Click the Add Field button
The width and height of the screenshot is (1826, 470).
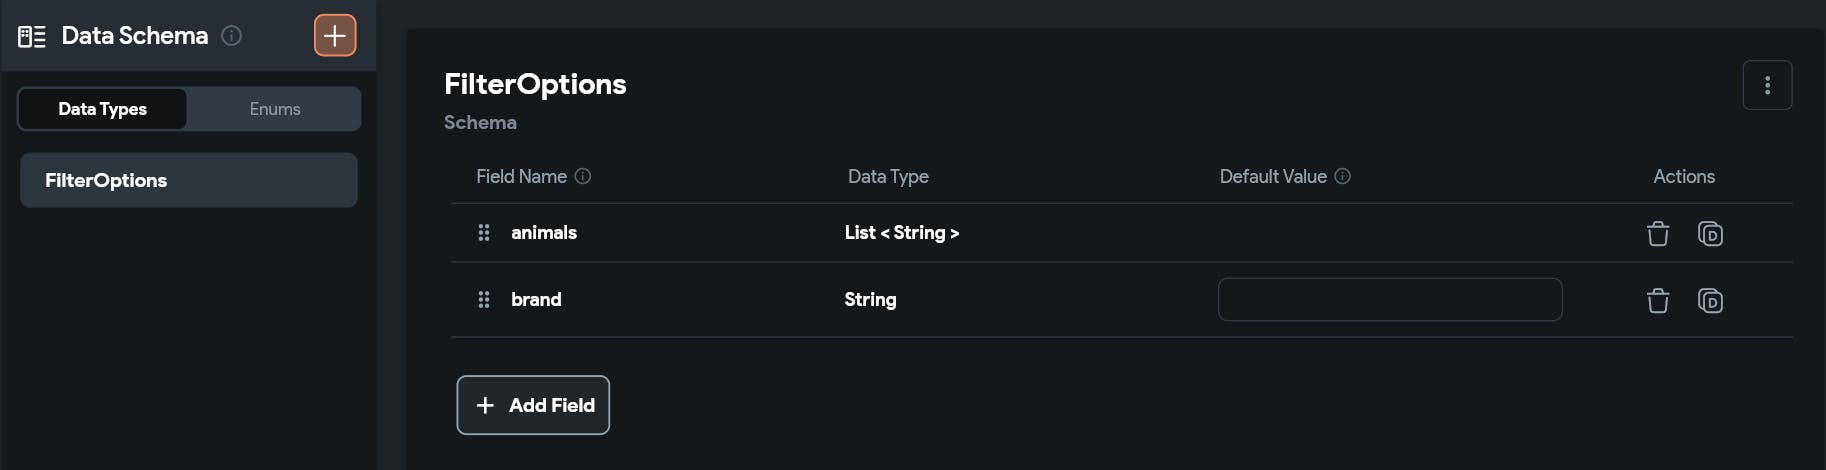click(x=533, y=405)
